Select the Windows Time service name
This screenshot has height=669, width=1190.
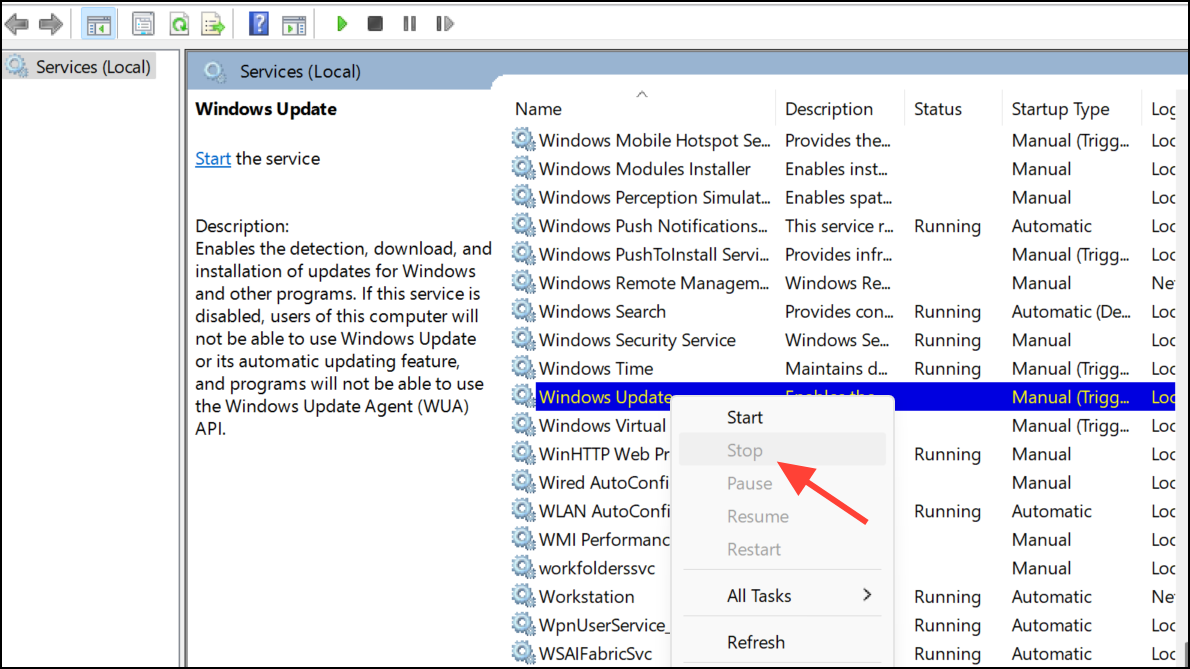(x=596, y=369)
